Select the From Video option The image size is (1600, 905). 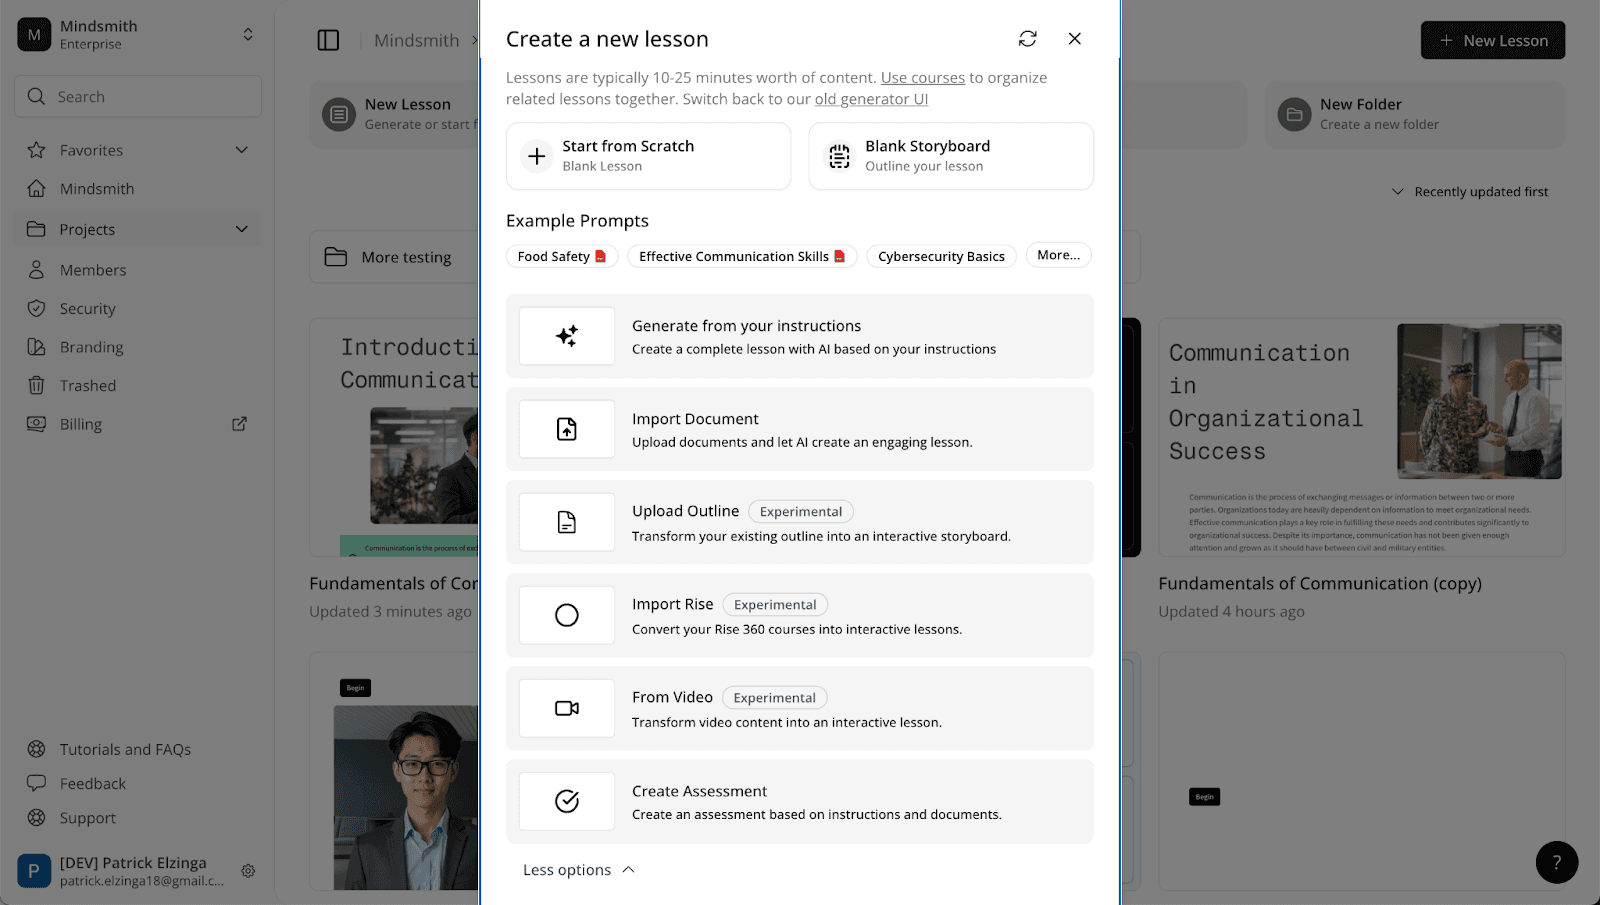point(800,708)
